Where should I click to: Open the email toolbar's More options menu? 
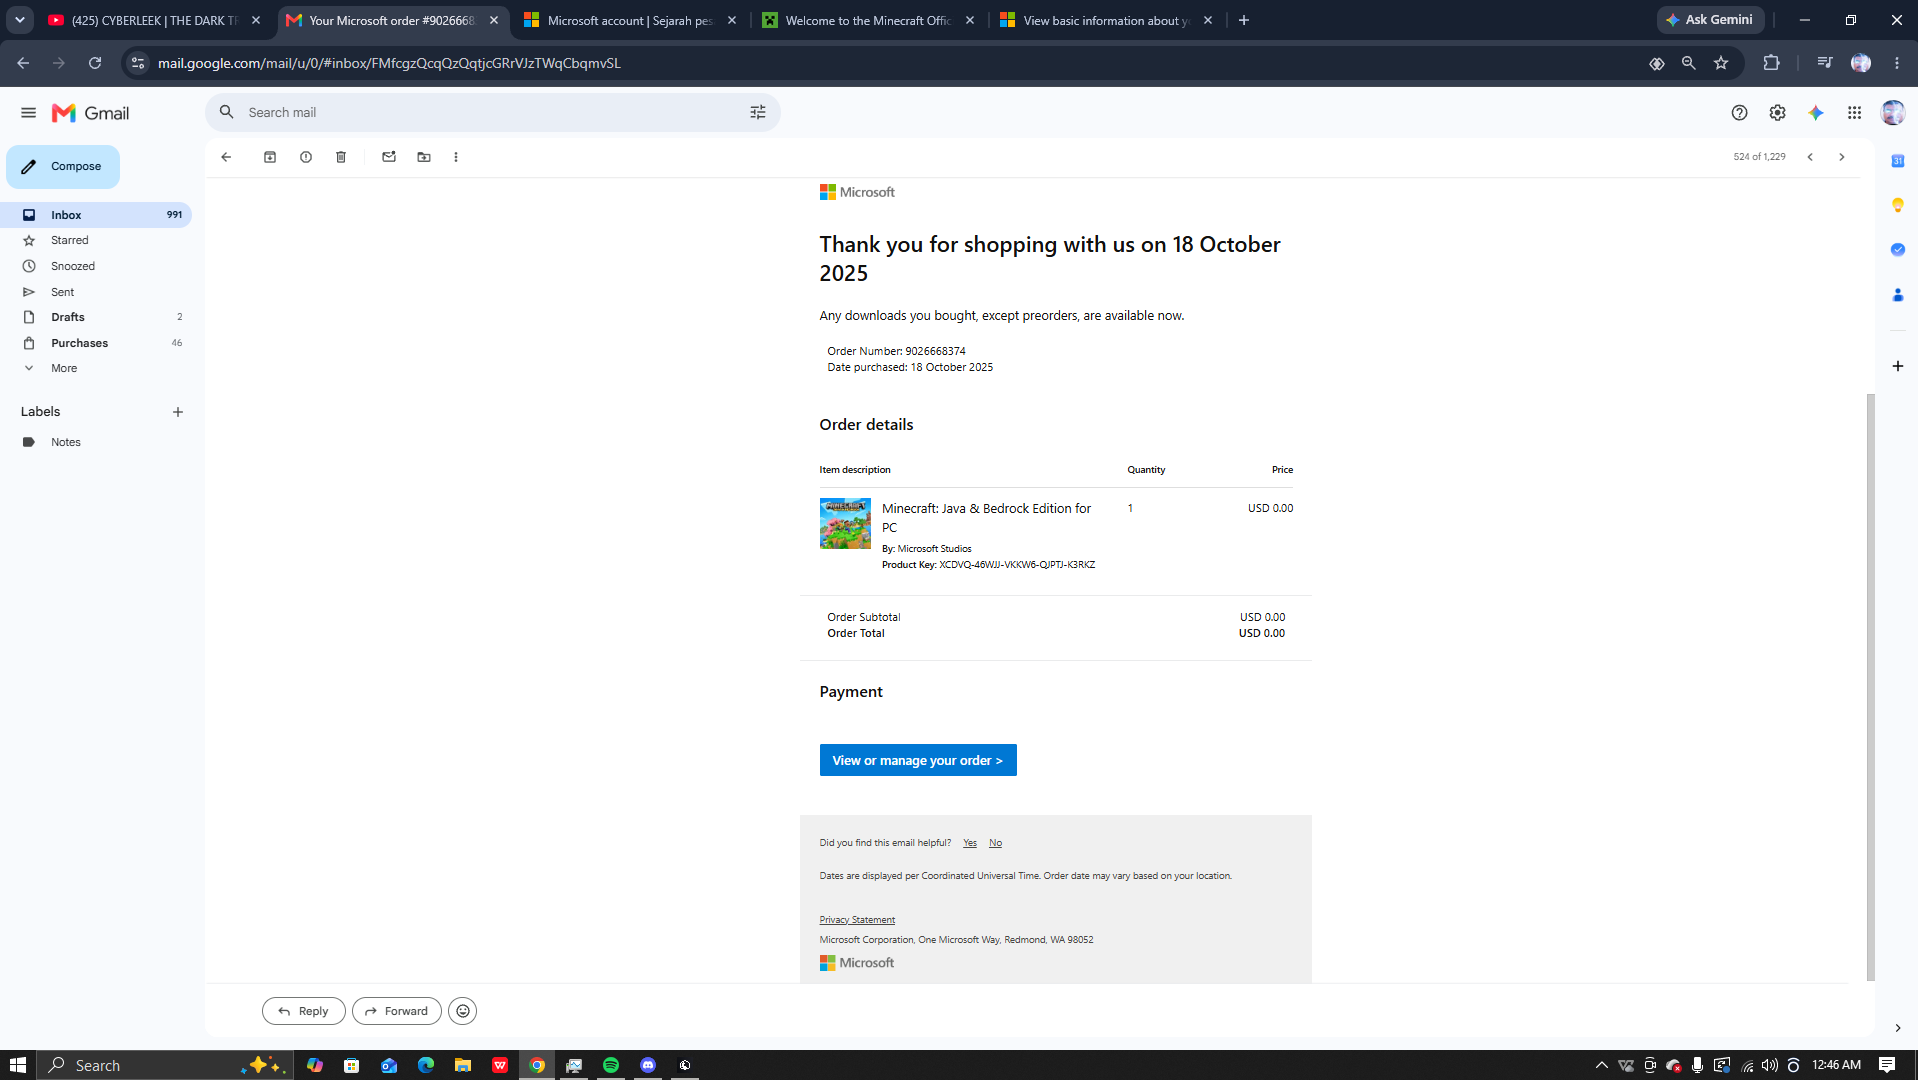coord(456,157)
